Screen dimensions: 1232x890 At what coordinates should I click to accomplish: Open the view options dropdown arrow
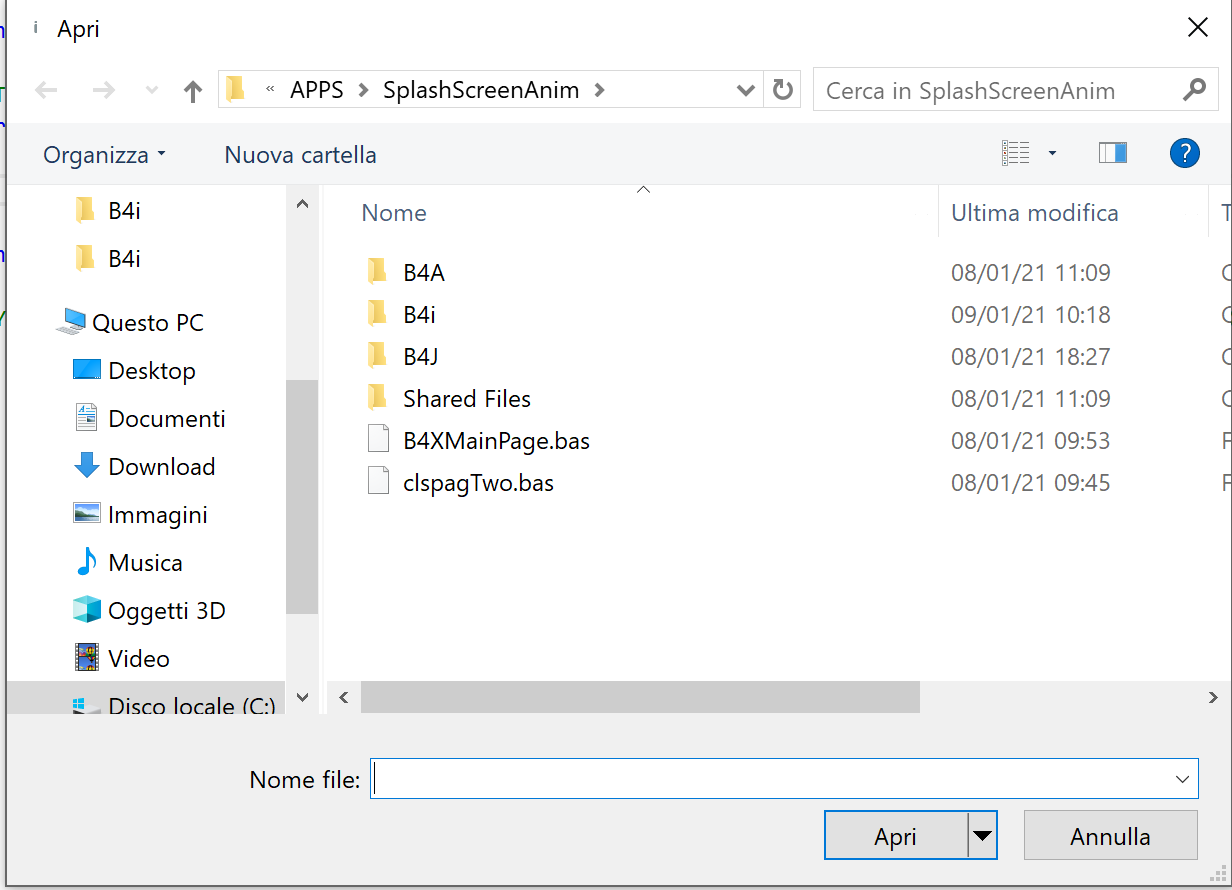point(1052,153)
